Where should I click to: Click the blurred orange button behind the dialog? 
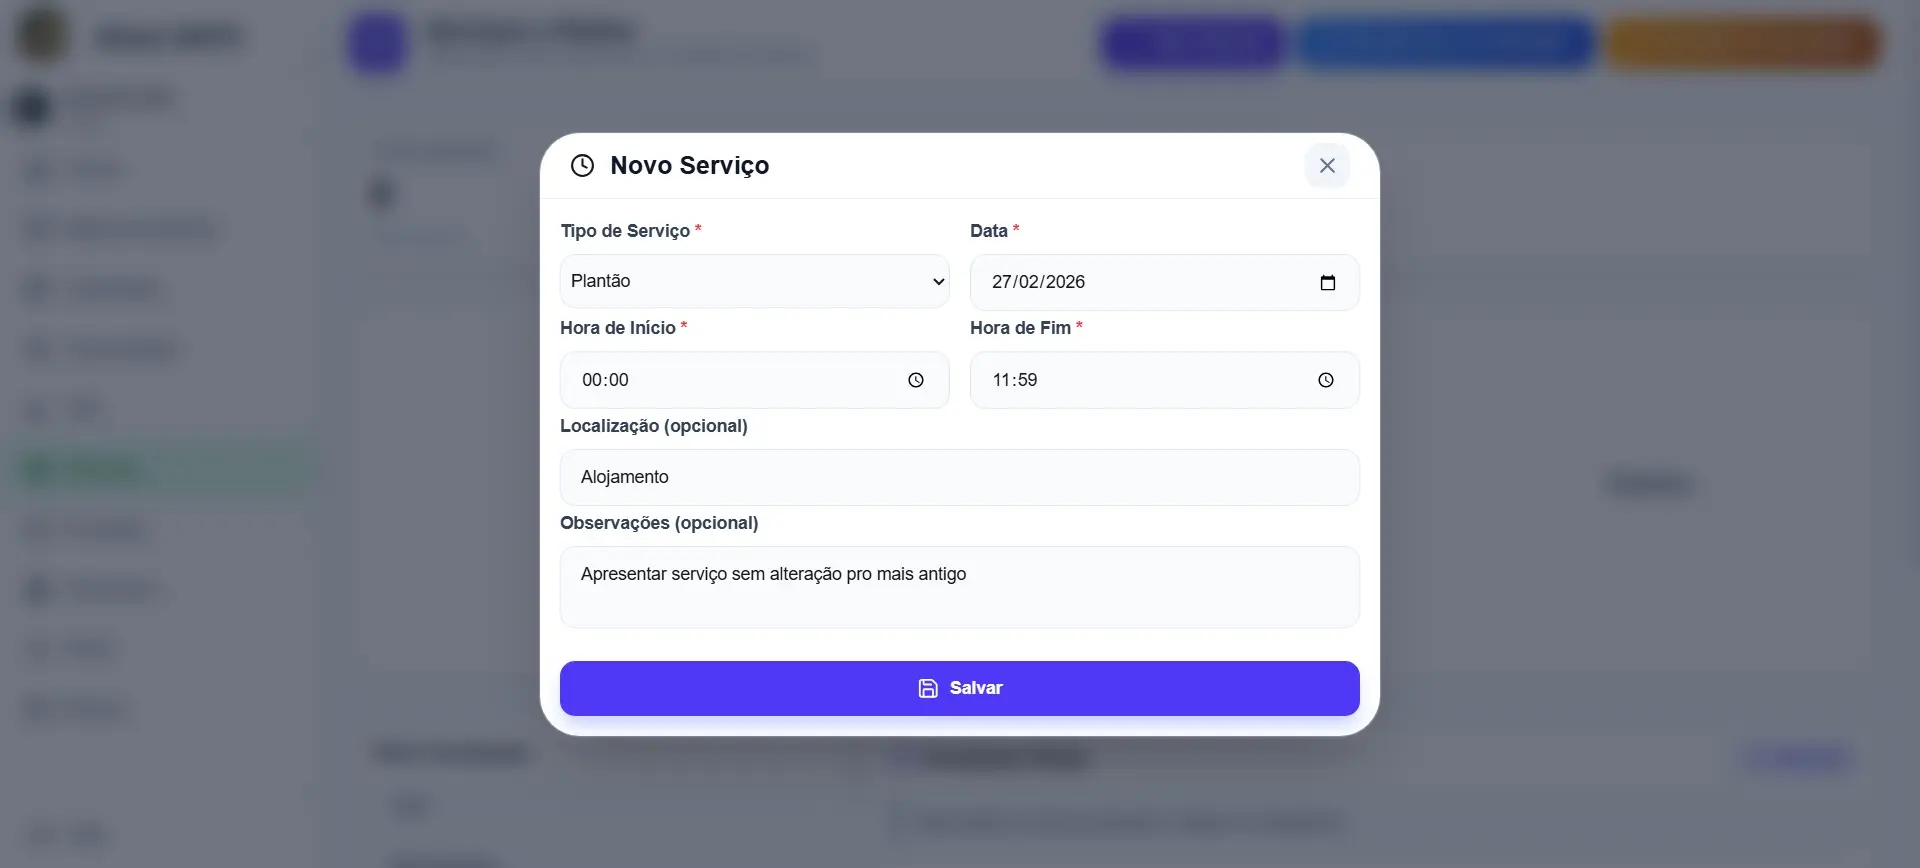[x=1743, y=44]
